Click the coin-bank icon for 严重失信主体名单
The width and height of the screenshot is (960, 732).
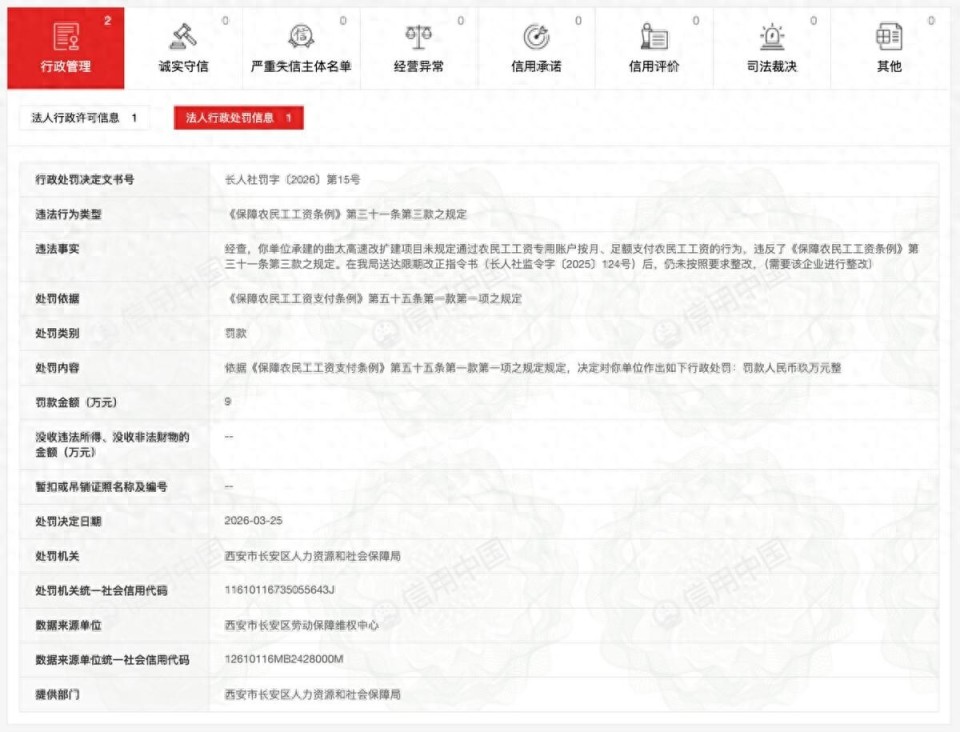[301, 35]
